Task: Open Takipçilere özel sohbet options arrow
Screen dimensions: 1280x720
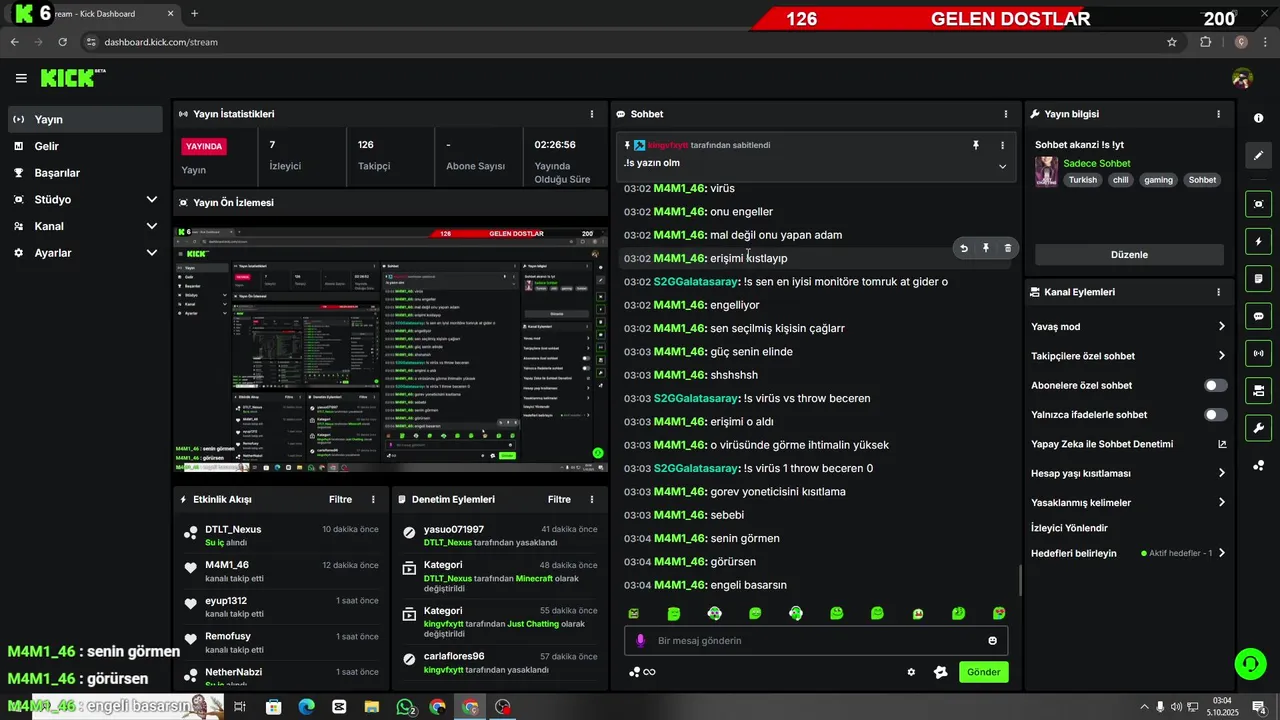Action: point(1221,355)
